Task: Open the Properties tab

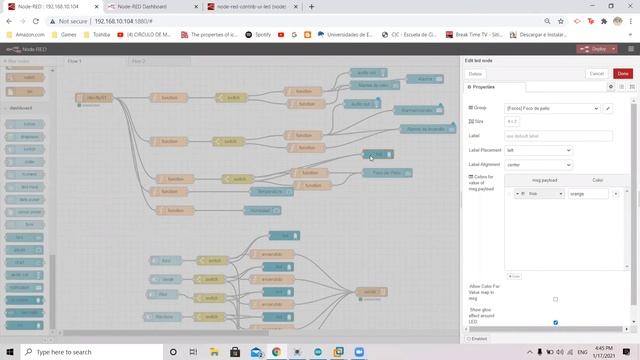Action: pos(482,87)
